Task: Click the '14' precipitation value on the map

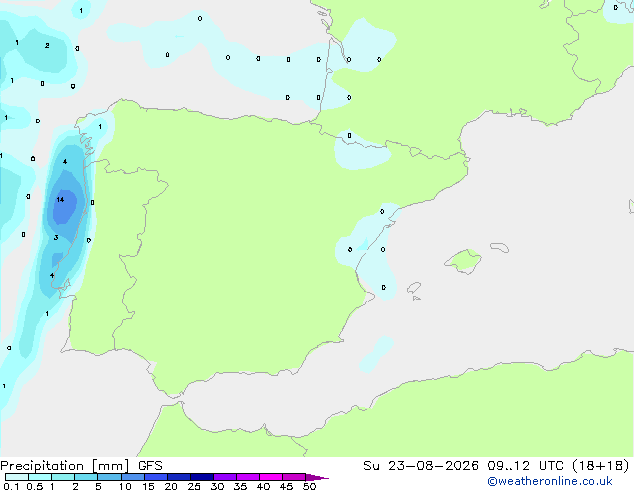Action: pos(60,199)
